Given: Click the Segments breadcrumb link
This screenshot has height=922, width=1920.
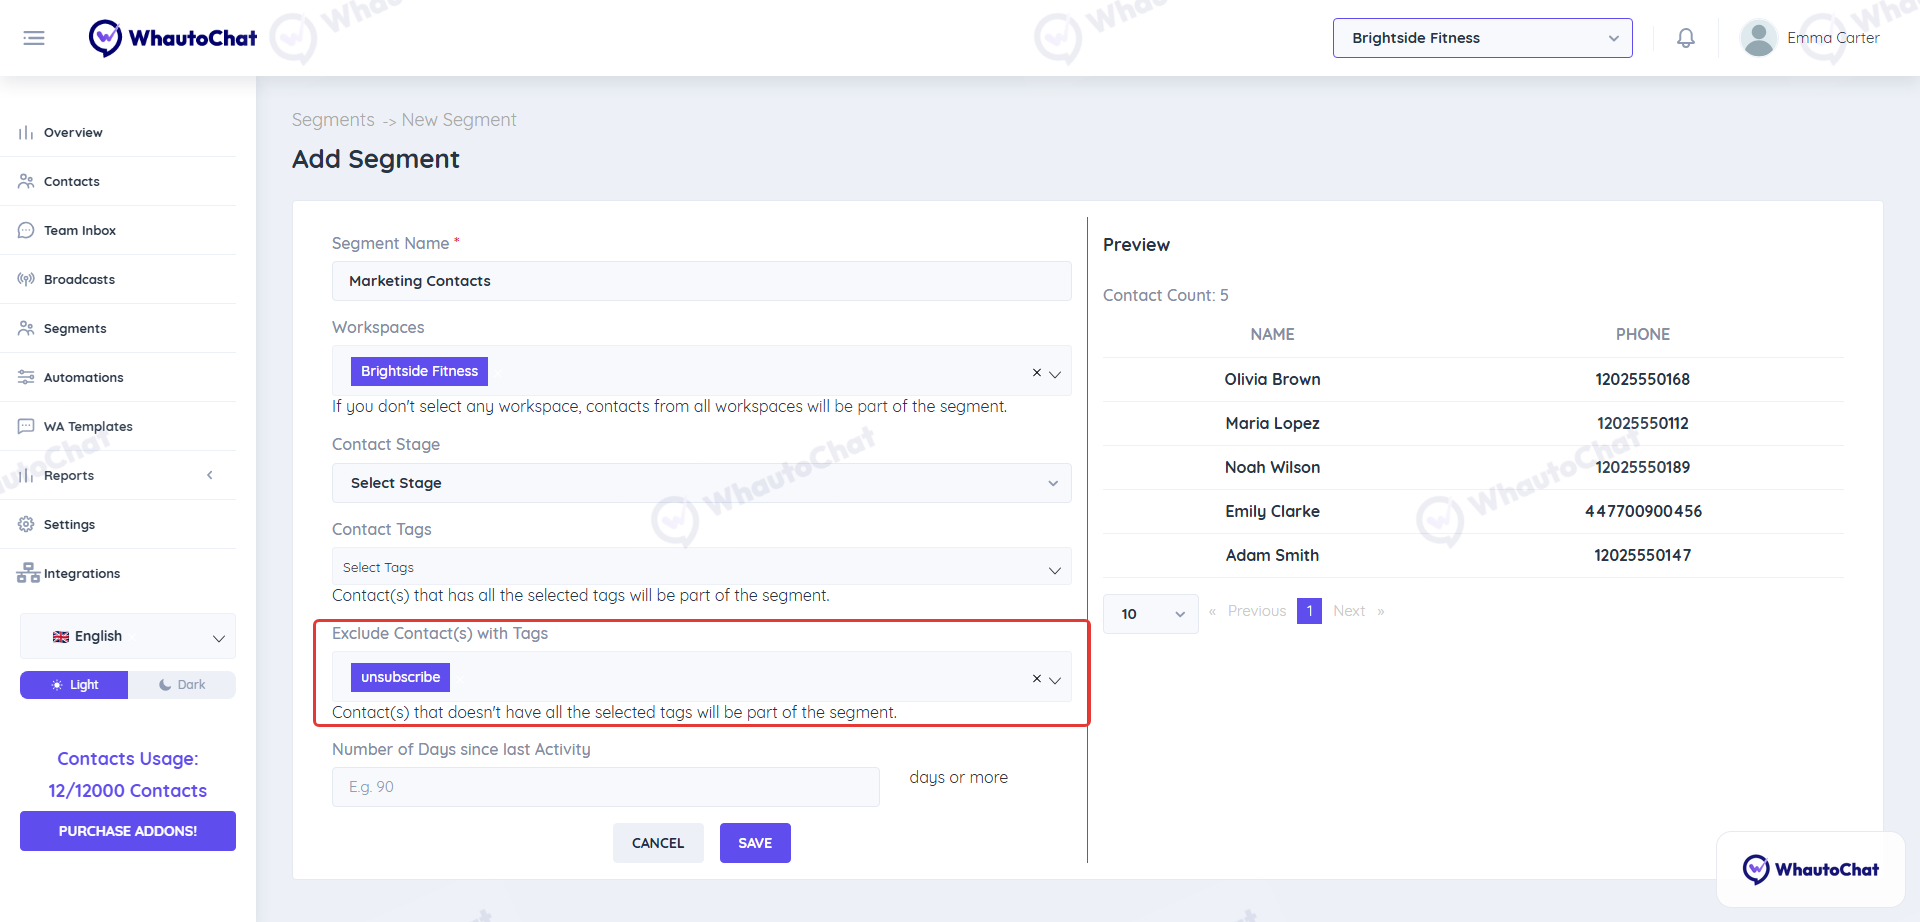Looking at the screenshot, I should point(333,120).
